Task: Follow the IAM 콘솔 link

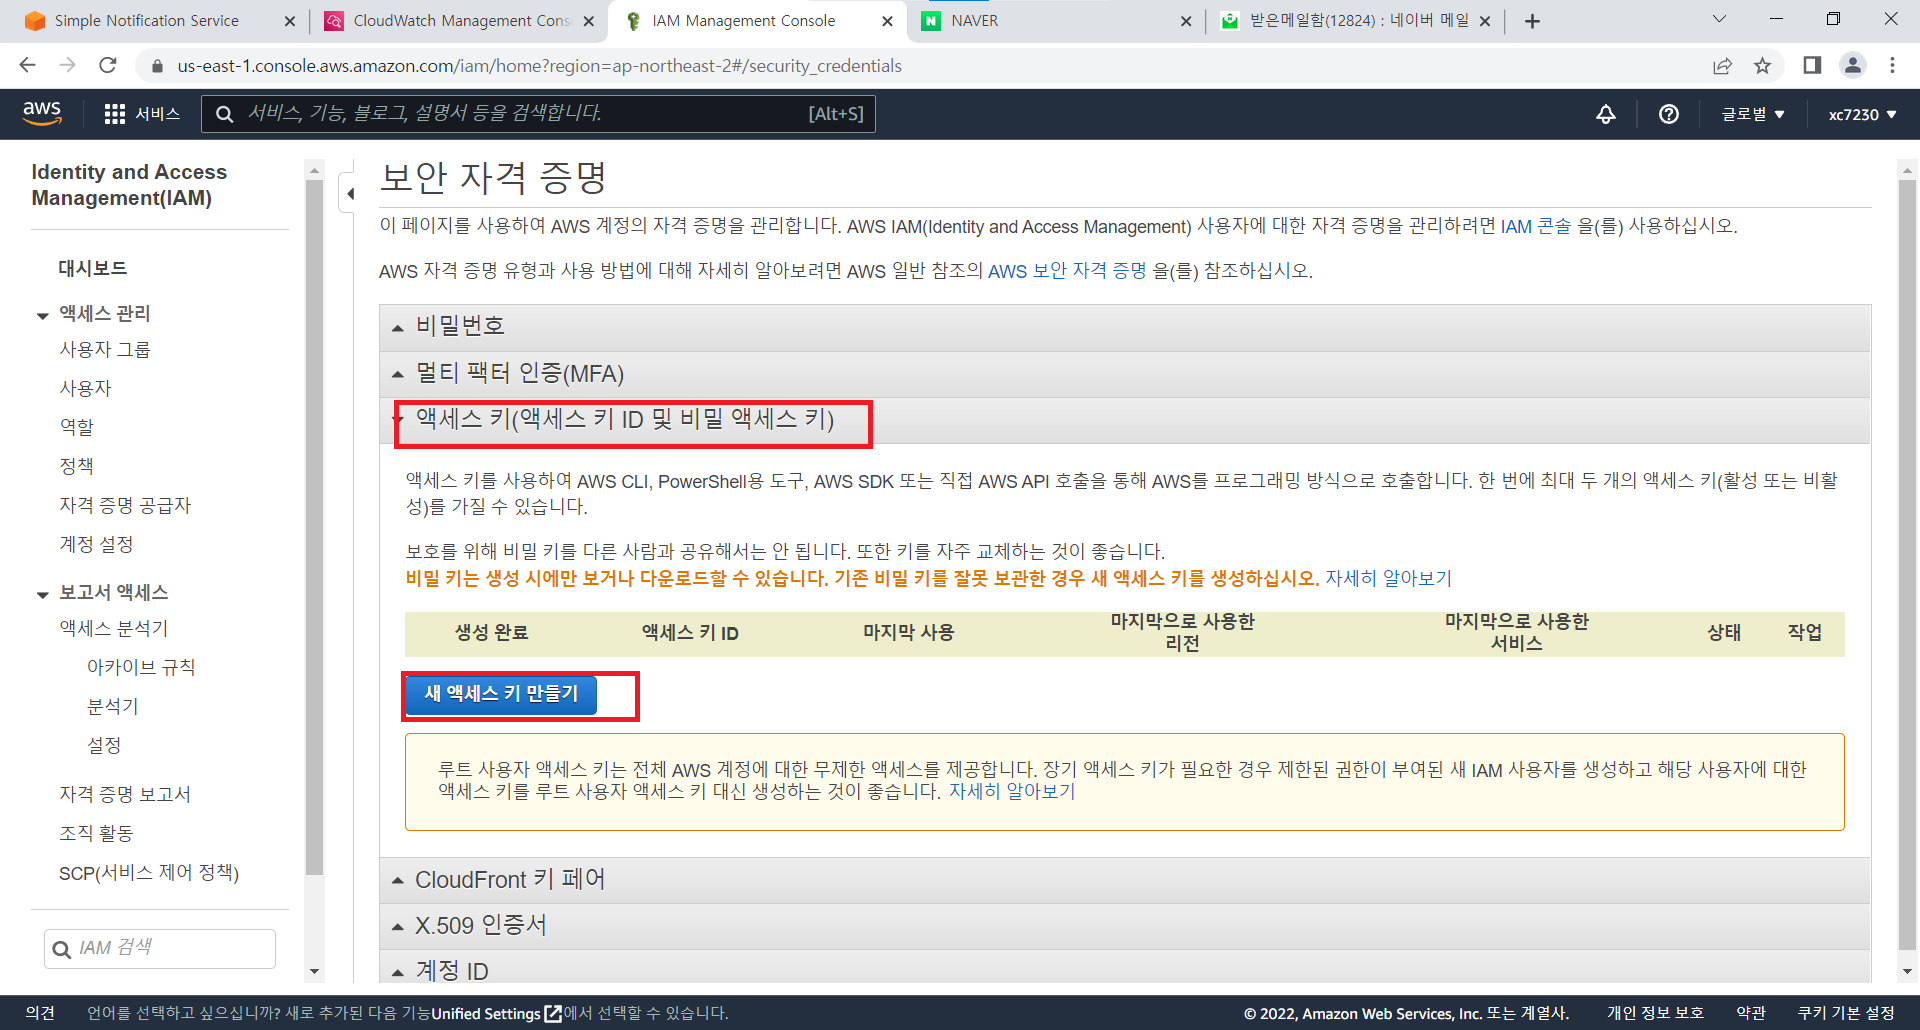Action: coord(1535,226)
